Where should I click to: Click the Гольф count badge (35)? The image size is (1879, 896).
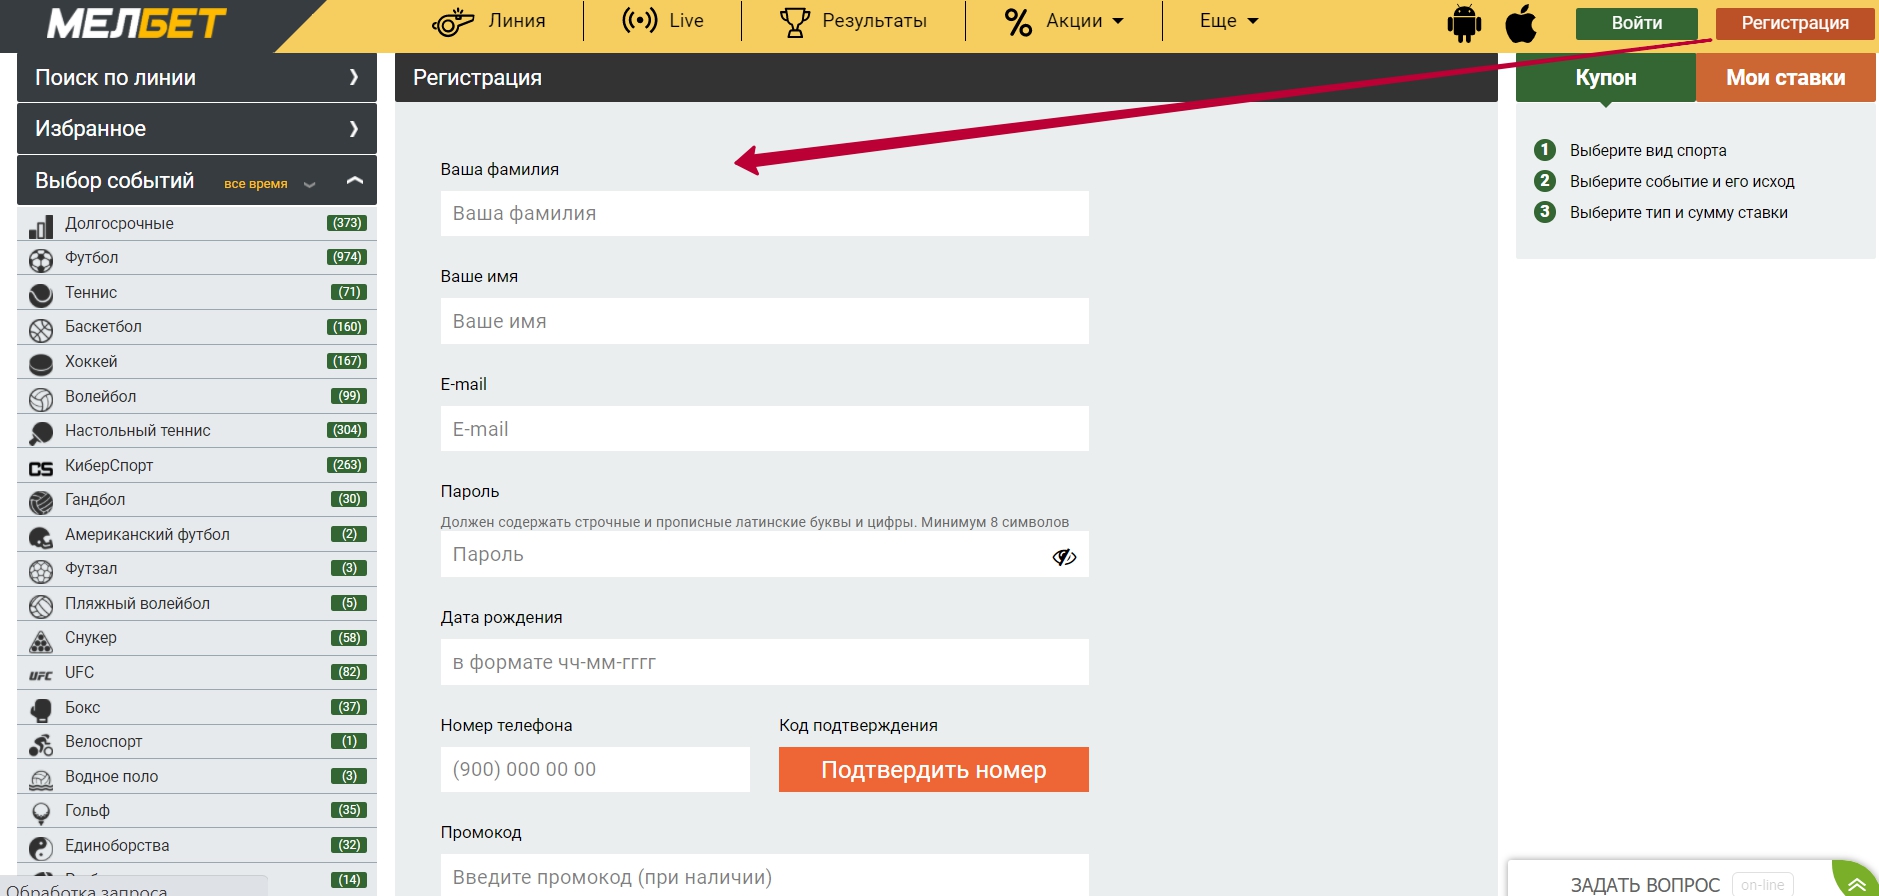pos(349,810)
